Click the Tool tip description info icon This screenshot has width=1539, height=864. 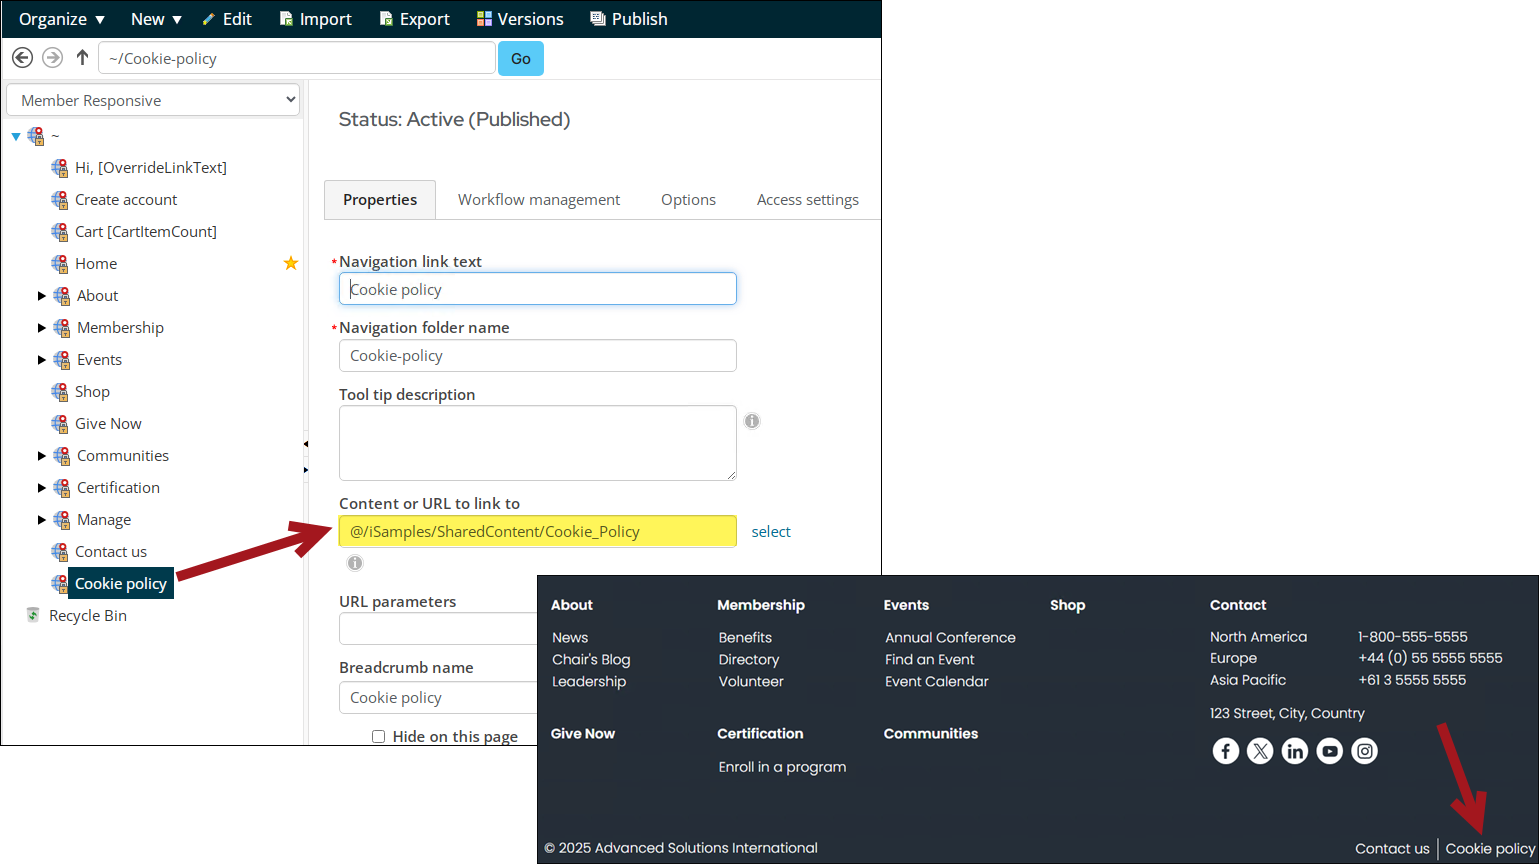pos(752,421)
